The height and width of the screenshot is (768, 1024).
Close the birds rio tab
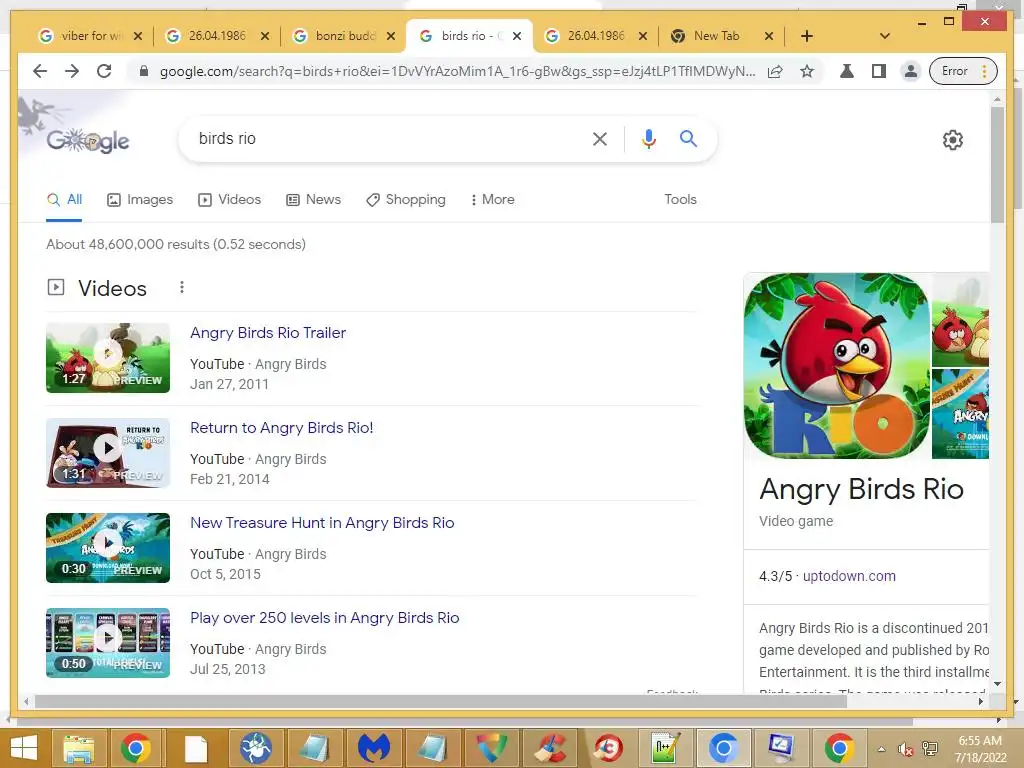[517, 36]
